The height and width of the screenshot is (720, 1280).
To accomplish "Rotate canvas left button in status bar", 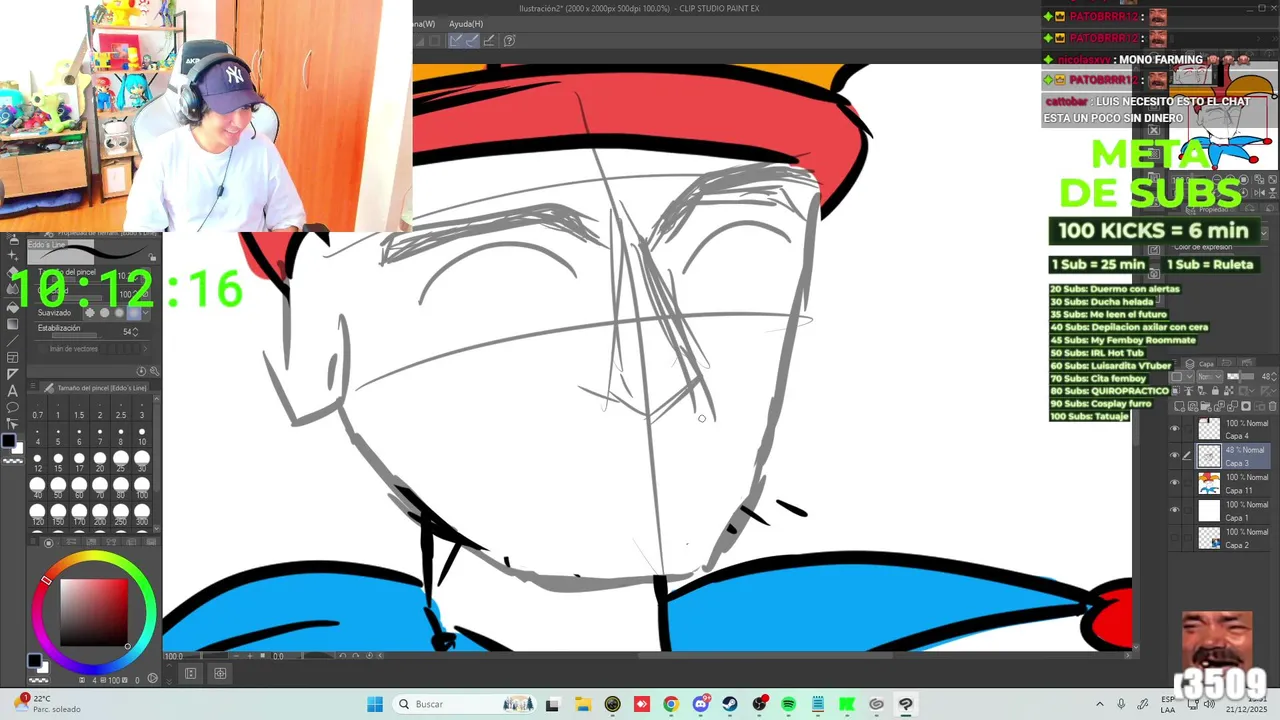I will tap(343, 656).
